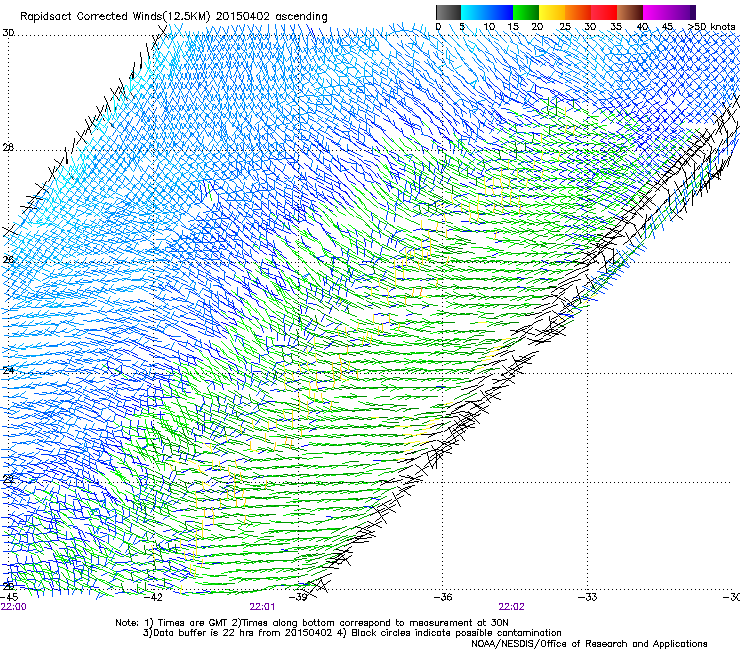740x650 pixels.
Task: Click the purple time label '22:01'
Action: click(x=262, y=607)
